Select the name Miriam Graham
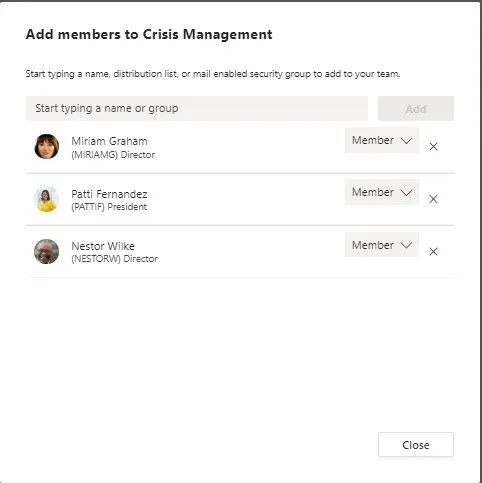The height and width of the screenshot is (483, 482). 109,141
